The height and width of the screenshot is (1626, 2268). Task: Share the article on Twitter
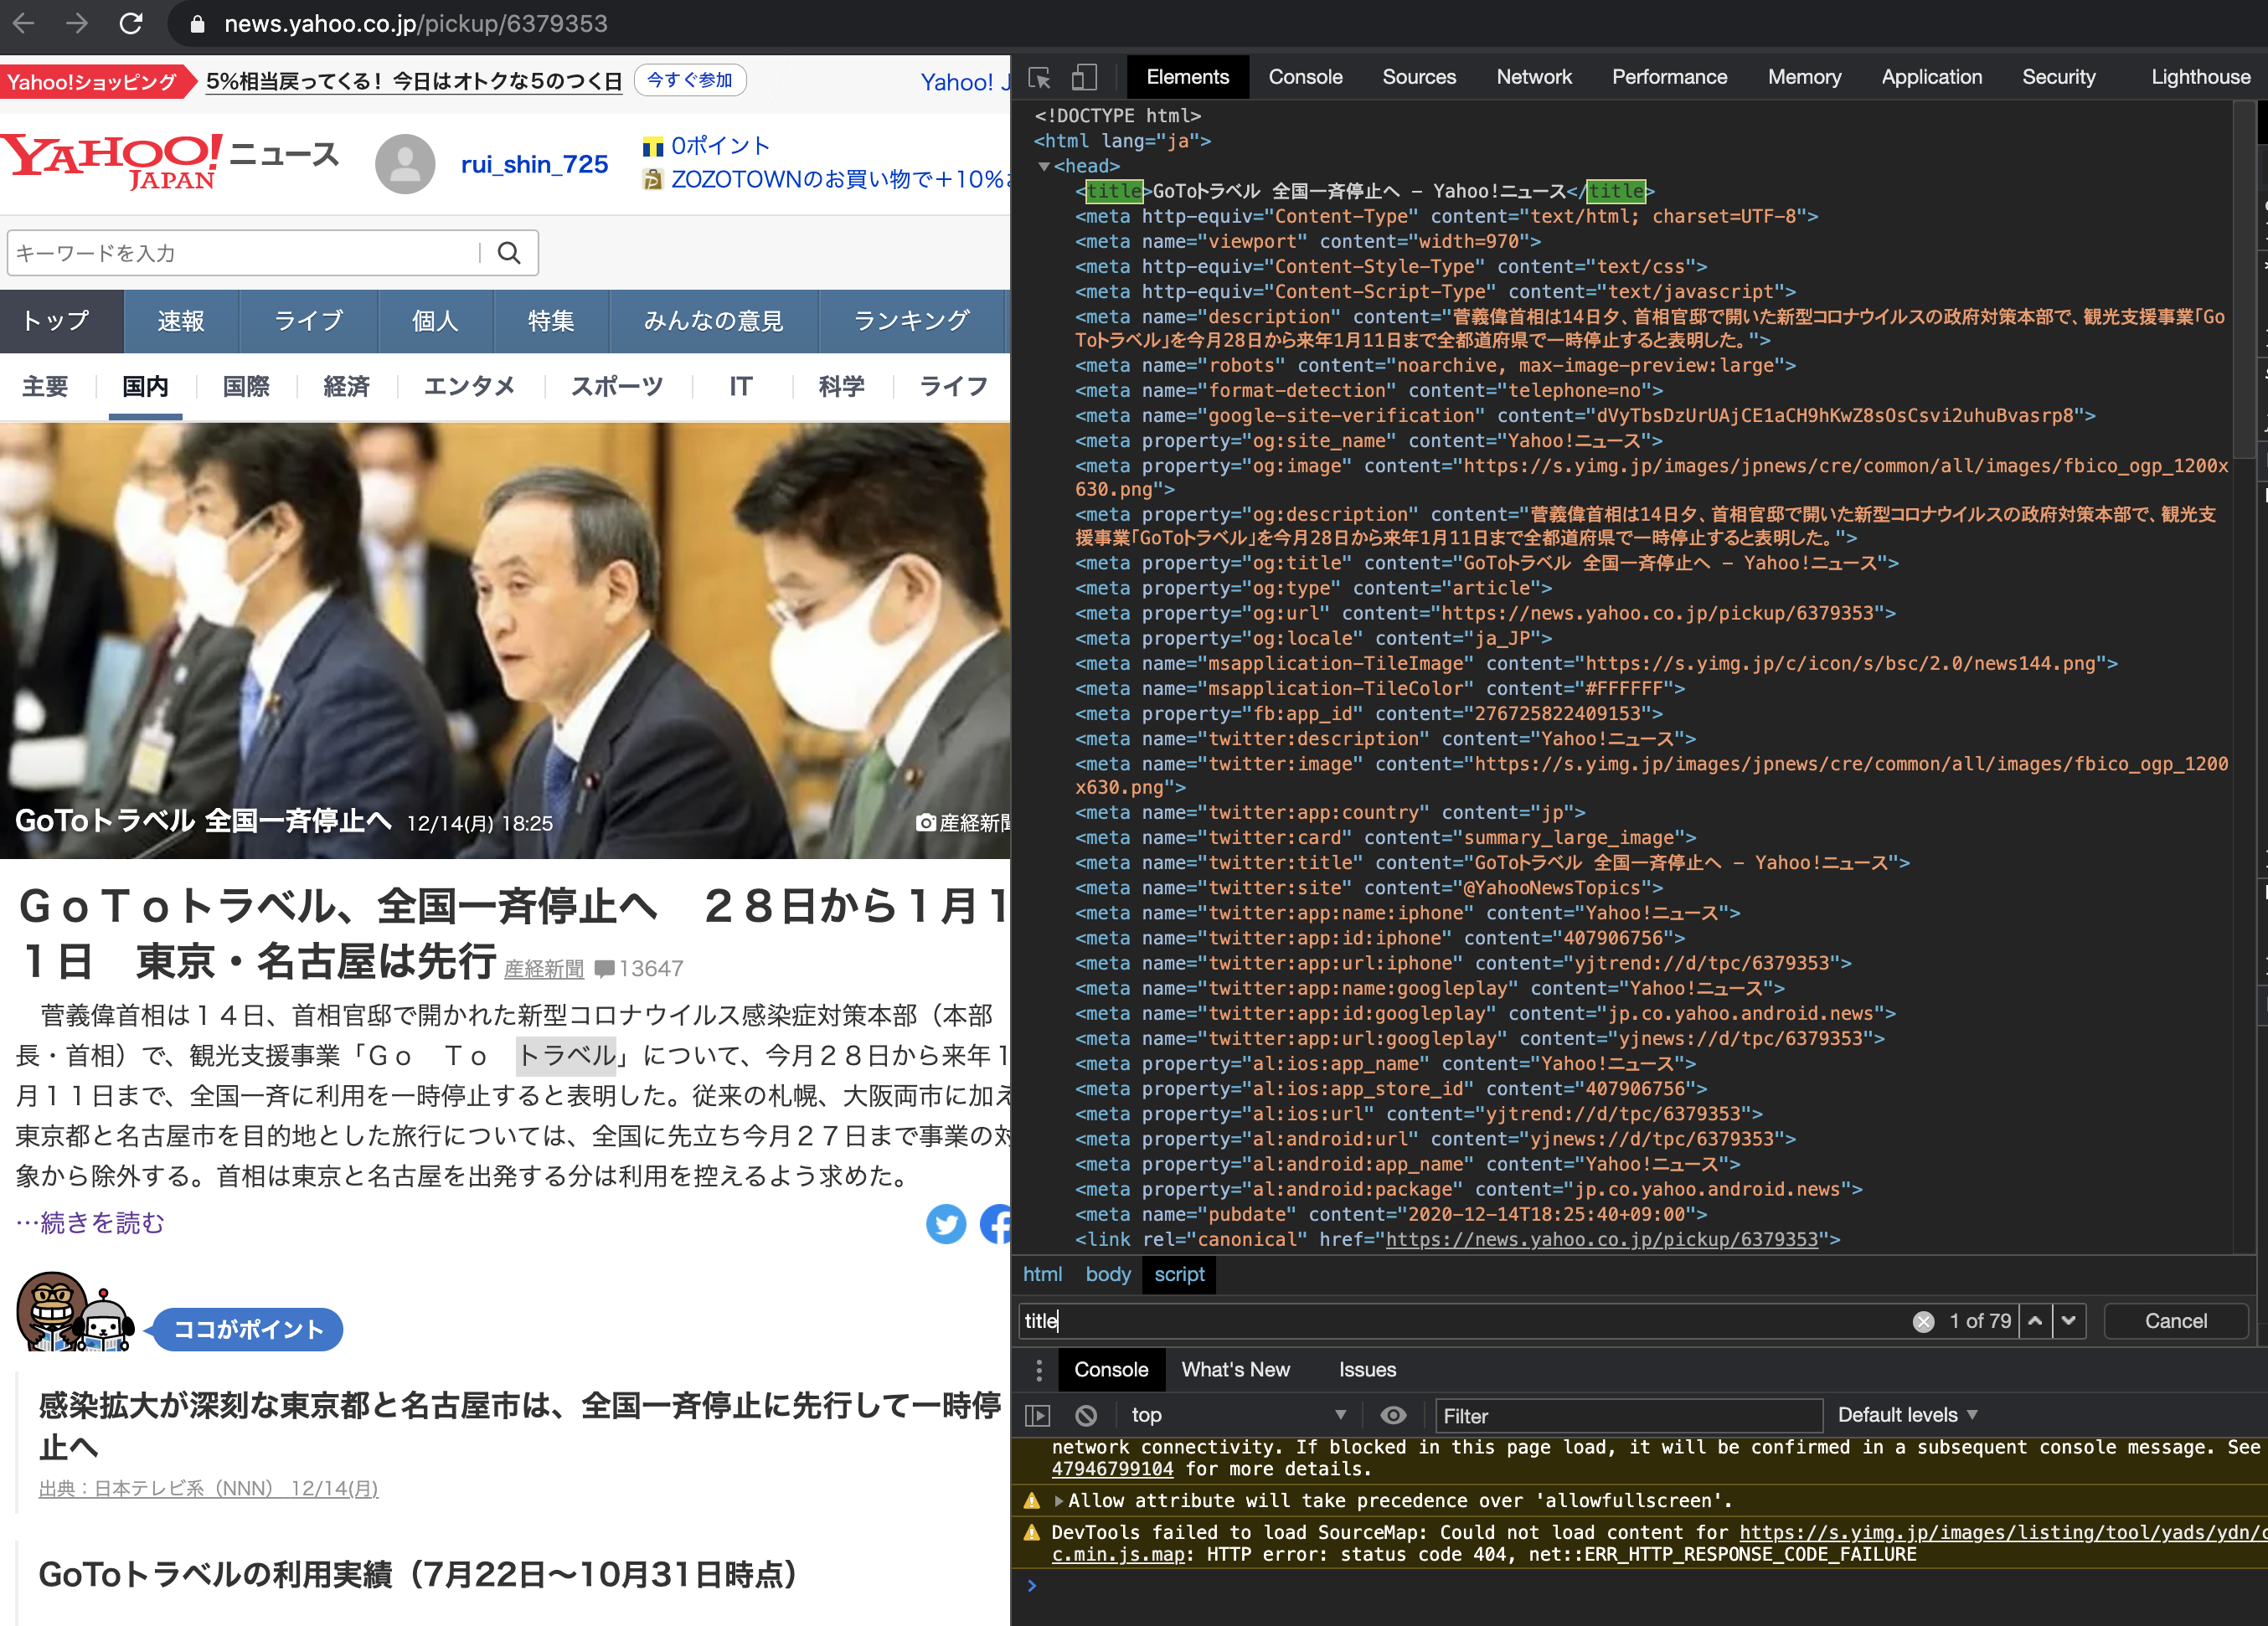point(946,1224)
